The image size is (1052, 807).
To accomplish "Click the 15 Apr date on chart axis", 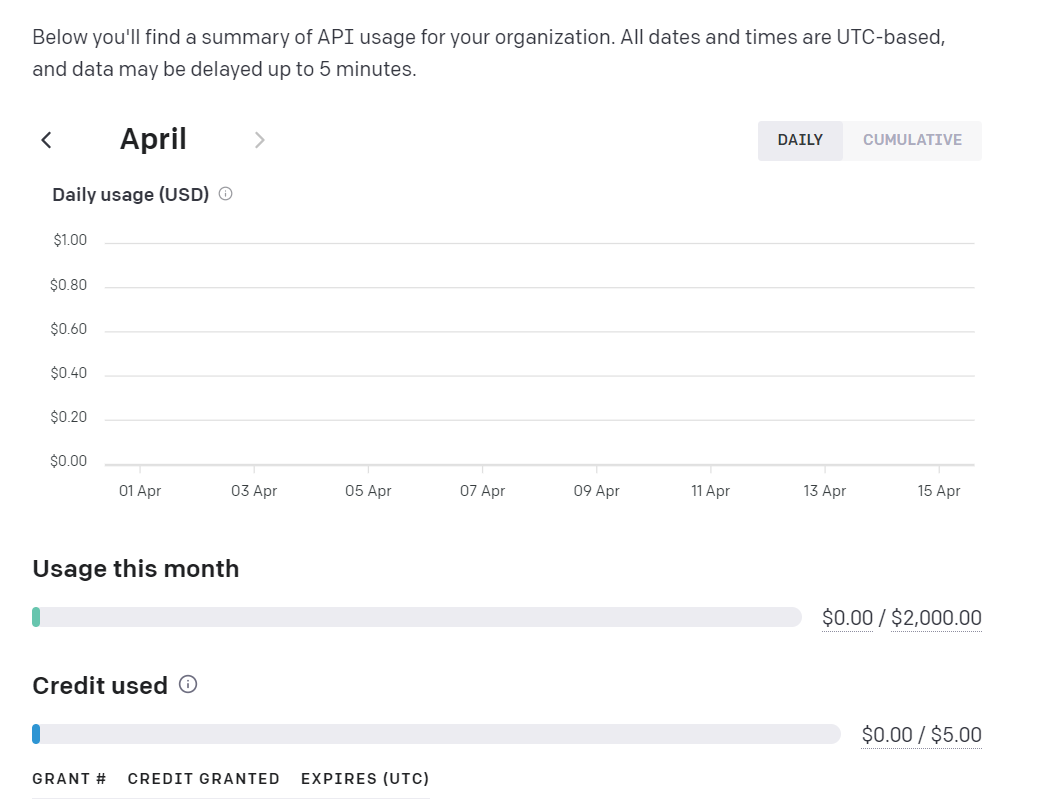I will [x=939, y=491].
